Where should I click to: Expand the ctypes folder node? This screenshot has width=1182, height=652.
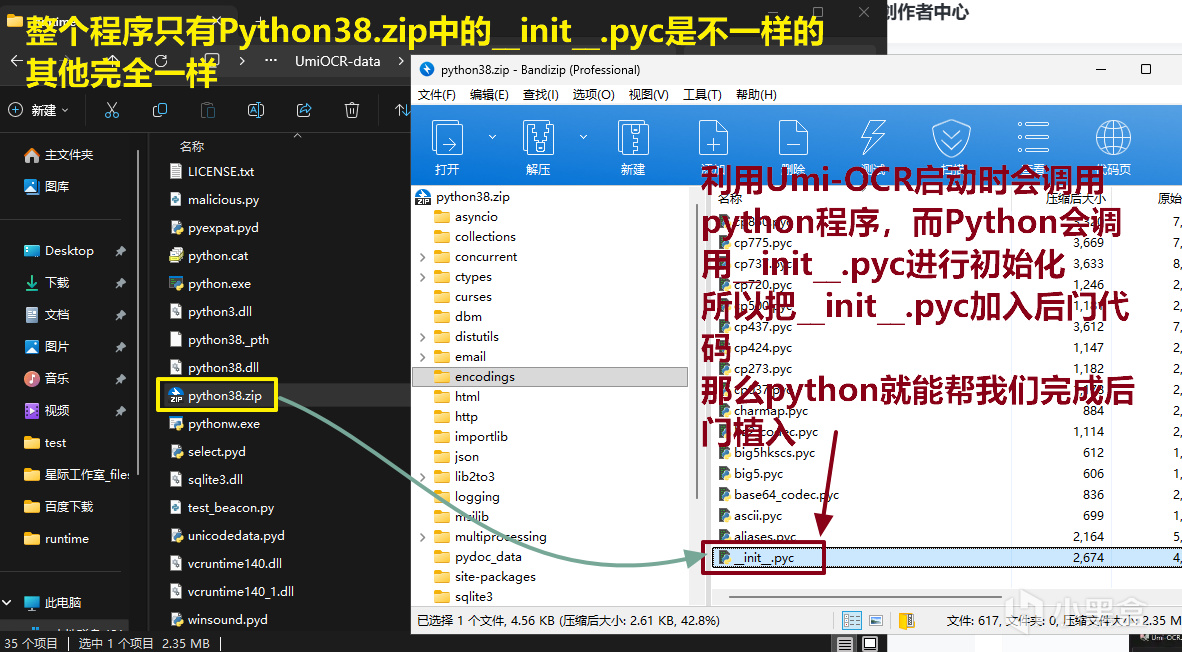click(x=422, y=277)
